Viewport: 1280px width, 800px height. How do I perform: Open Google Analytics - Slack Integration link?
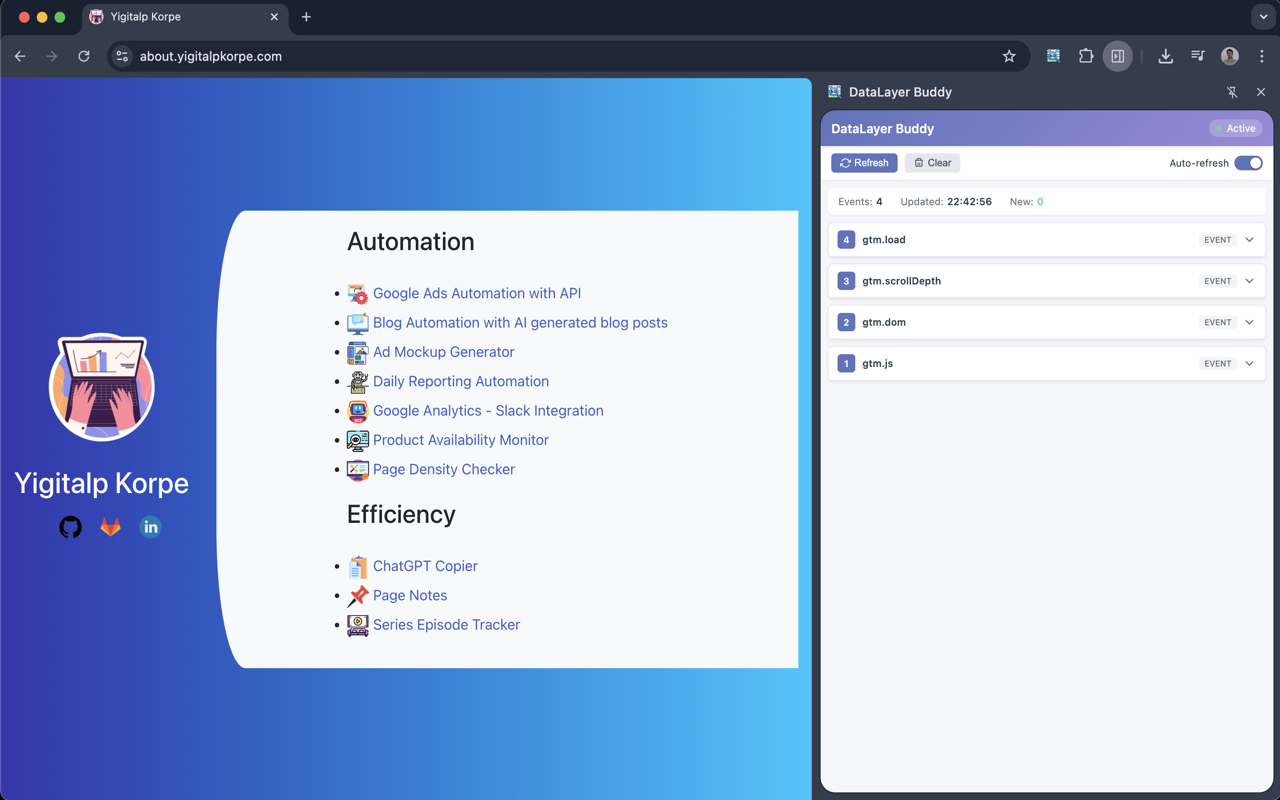pyautogui.click(x=488, y=411)
